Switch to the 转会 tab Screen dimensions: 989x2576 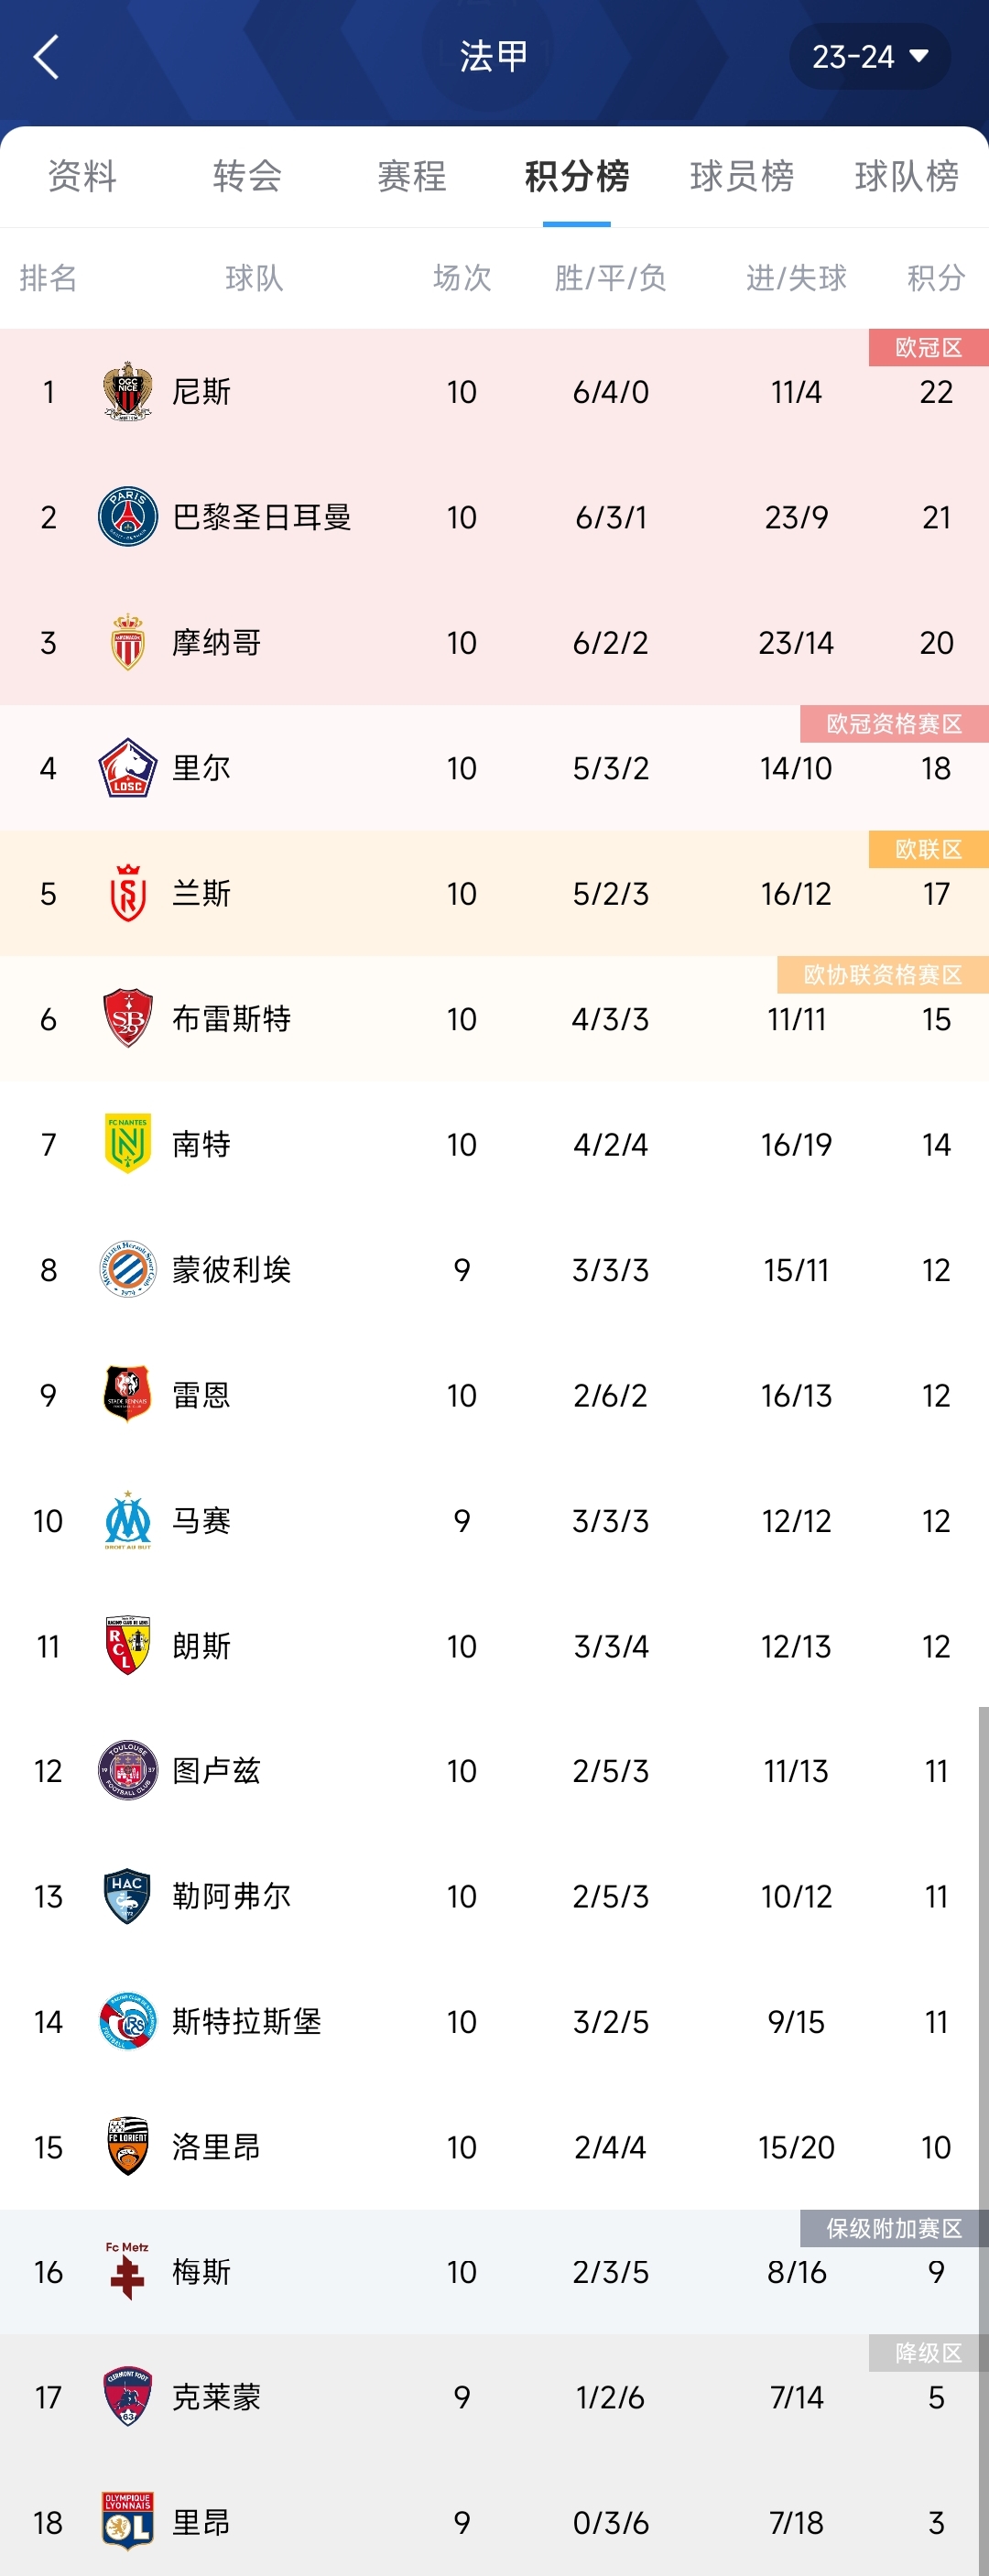[x=247, y=176]
